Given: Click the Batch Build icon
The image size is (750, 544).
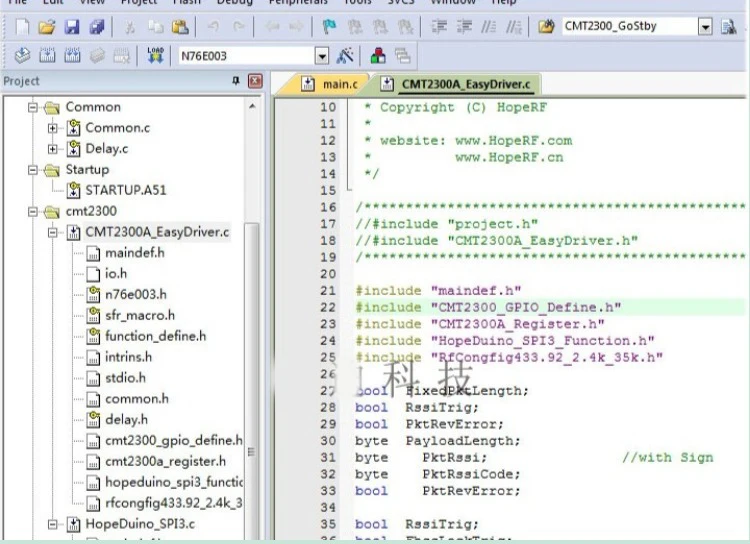Looking at the screenshot, I should 97,56.
